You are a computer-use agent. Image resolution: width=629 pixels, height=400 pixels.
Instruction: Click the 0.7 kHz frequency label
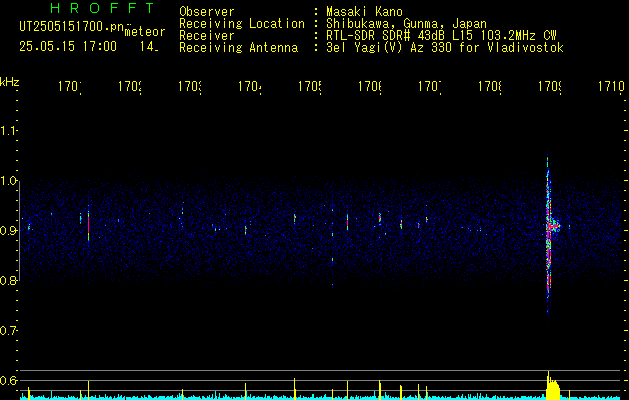point(8,331)
